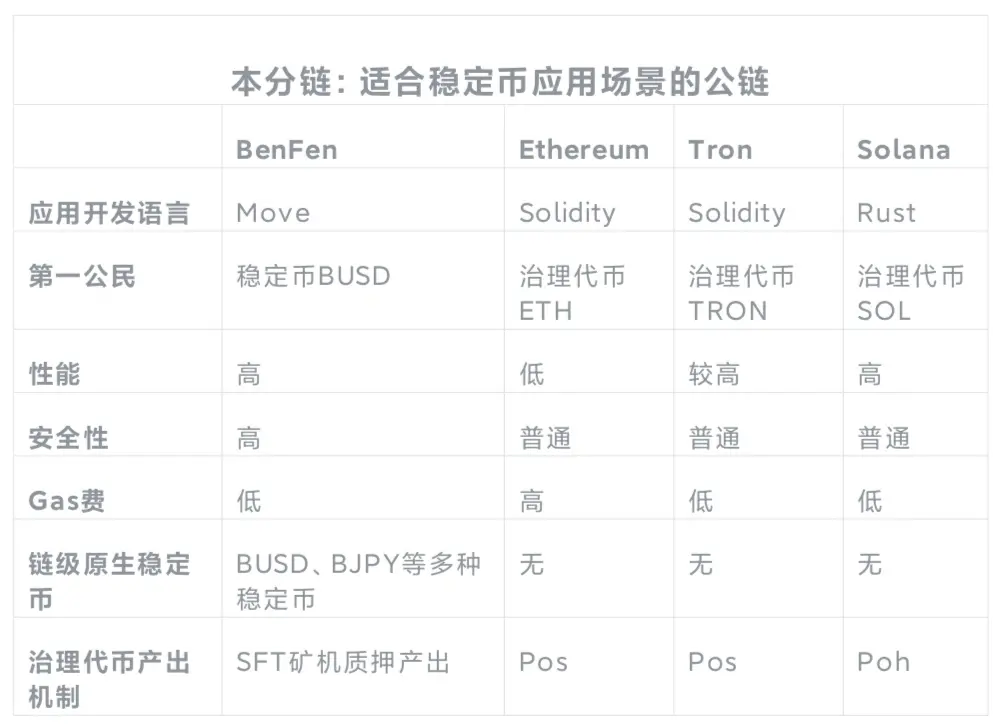Click the 稳定币BUSD cell
The width and height of the screenshot is (1000, 728).
(313, 276)
